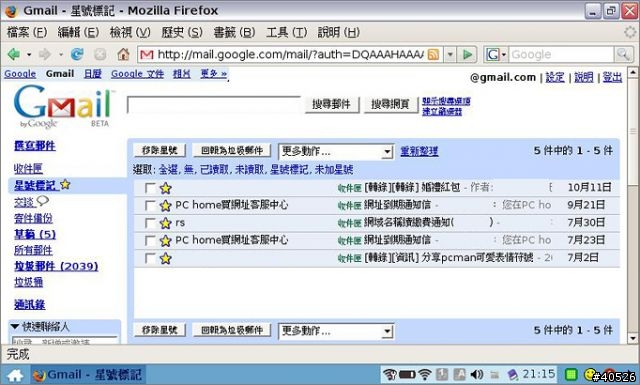Click the Wi-Fi signal tray icon
The height and width of the screenshot is (385, 640).
(425, 374)
